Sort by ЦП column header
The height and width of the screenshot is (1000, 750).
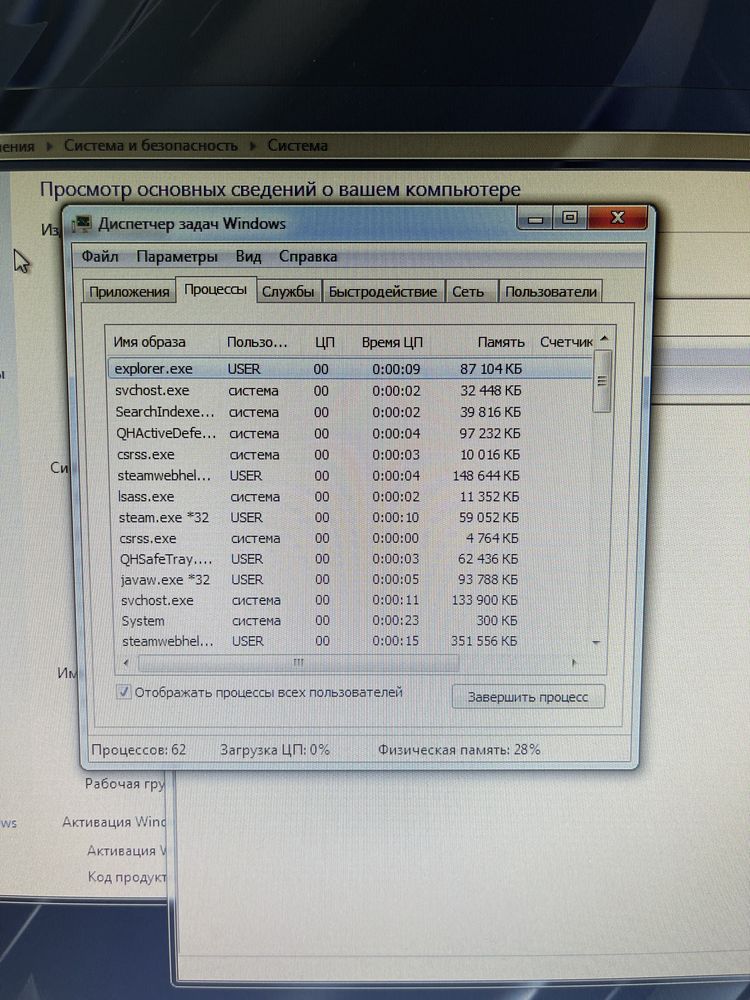point(325,342)
